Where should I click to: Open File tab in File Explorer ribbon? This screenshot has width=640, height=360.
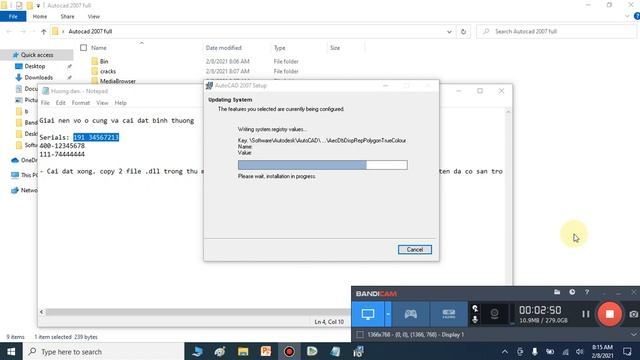pos(13,16)
